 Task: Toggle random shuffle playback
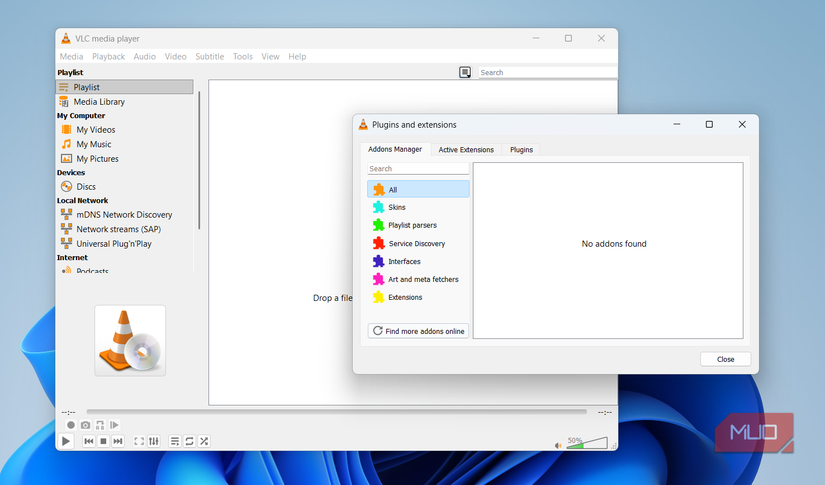pos(204,441)
